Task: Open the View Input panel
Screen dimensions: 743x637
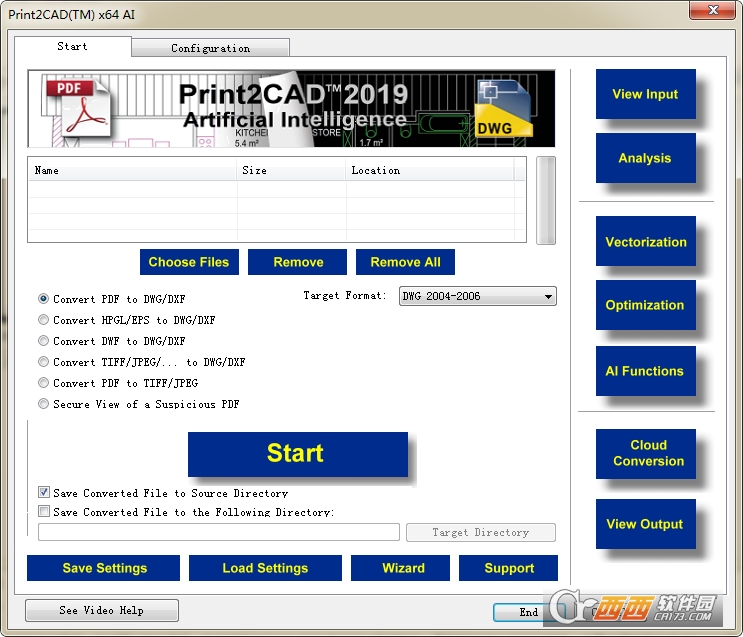Action: (x=645, y=94)
